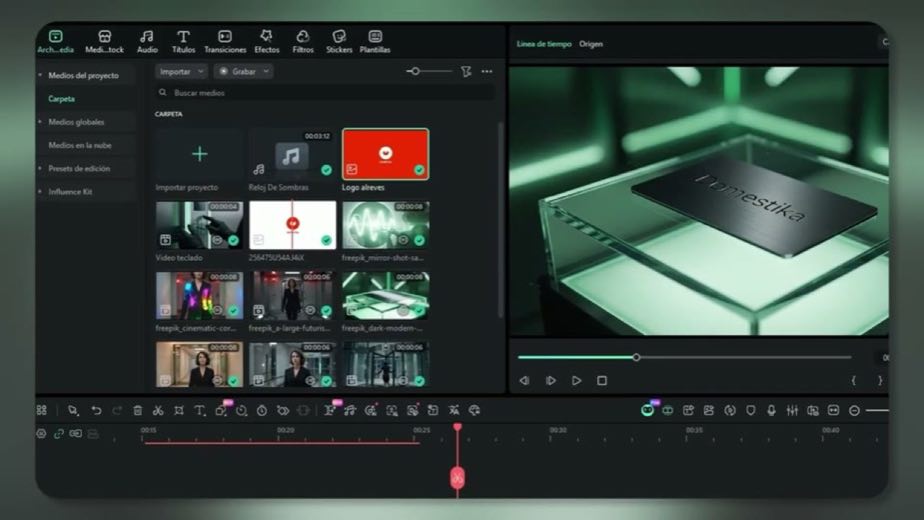Select the Línea de tiempo preview tab
Screen dimensions: 924x520
(x=544, y=44)
